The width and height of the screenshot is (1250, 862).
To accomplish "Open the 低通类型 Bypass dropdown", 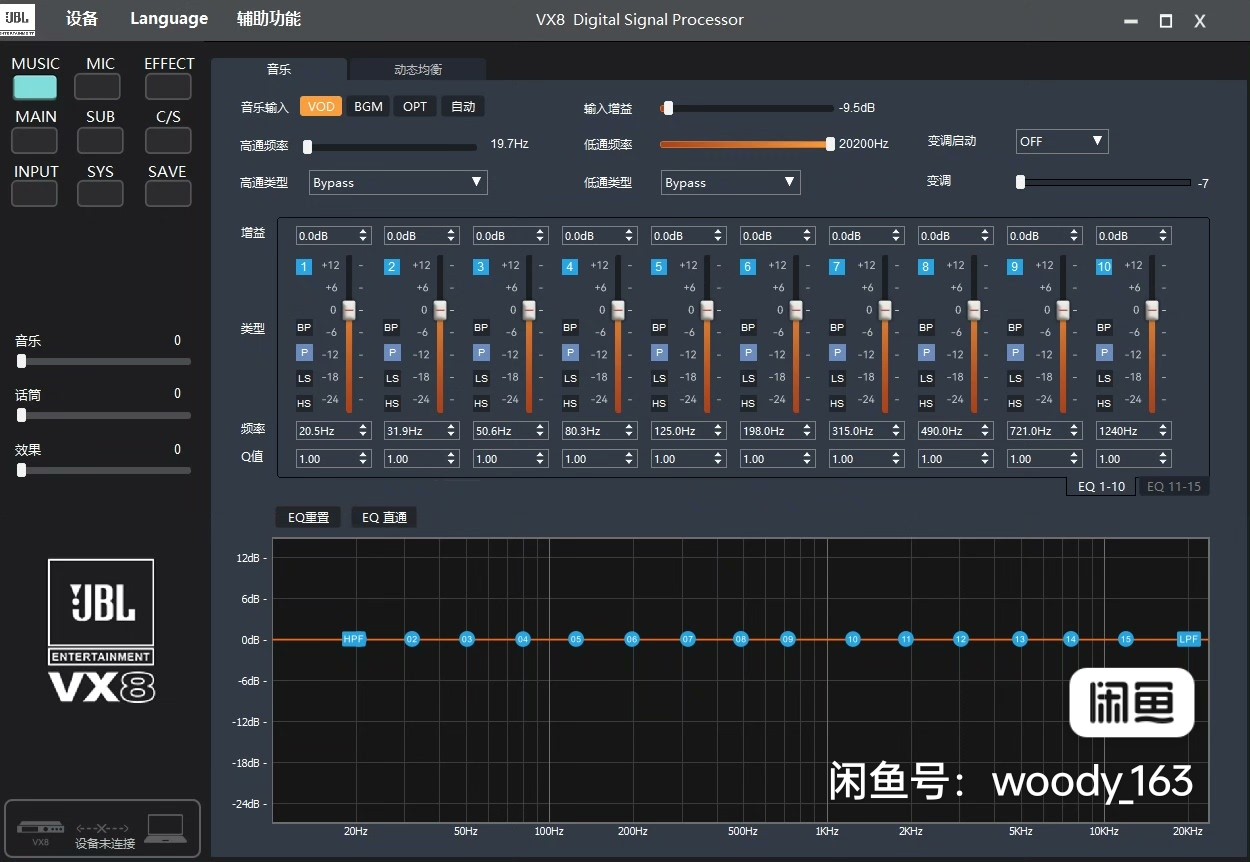I will click(x=731, y=182).
